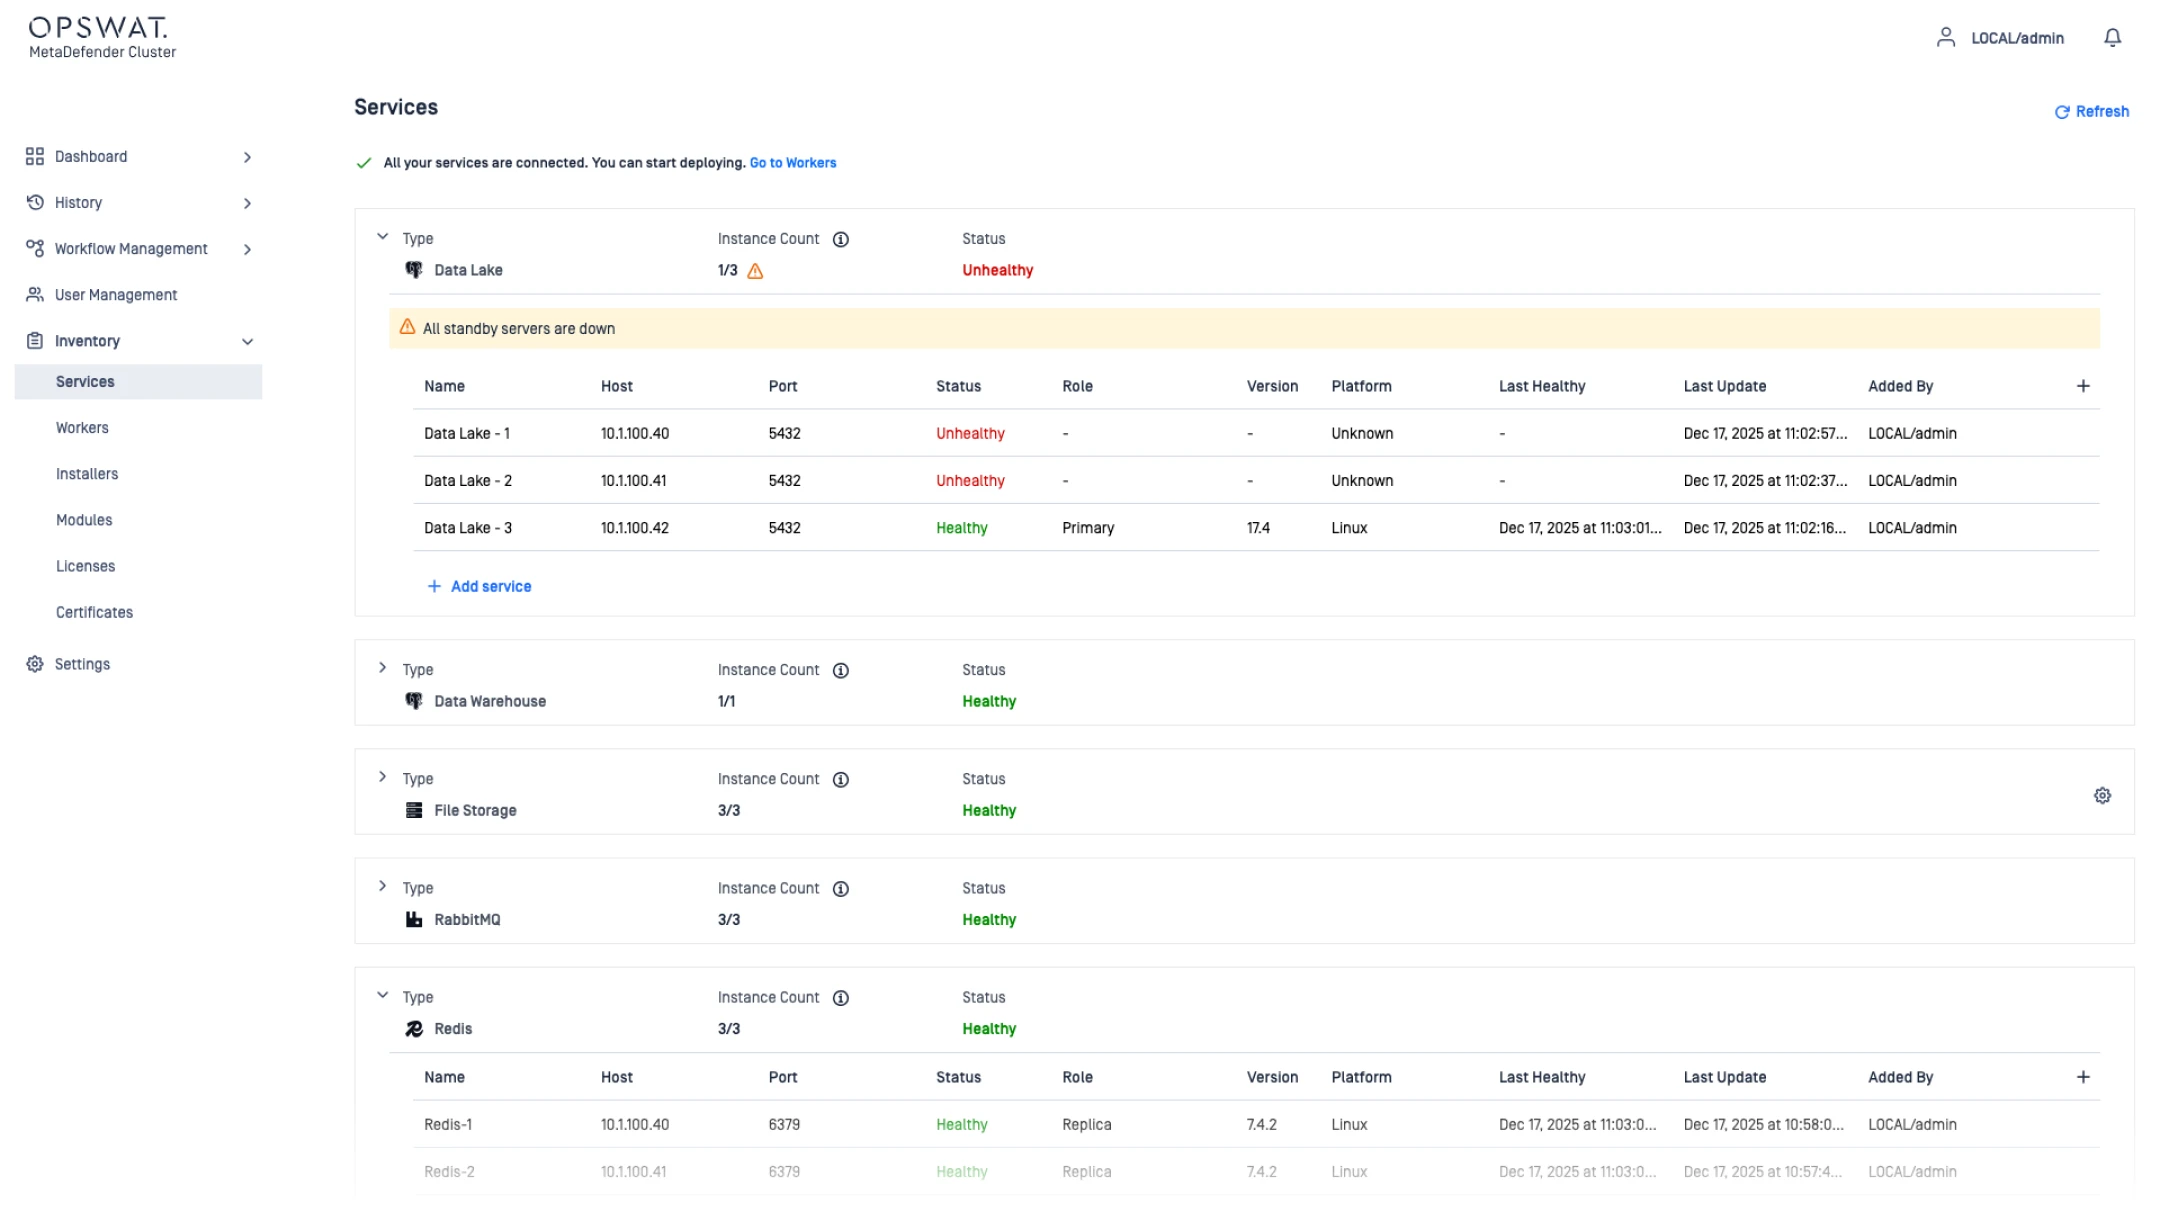
Task: Click Add service under the Data Lake table
Action: click(x=479, y=587)
